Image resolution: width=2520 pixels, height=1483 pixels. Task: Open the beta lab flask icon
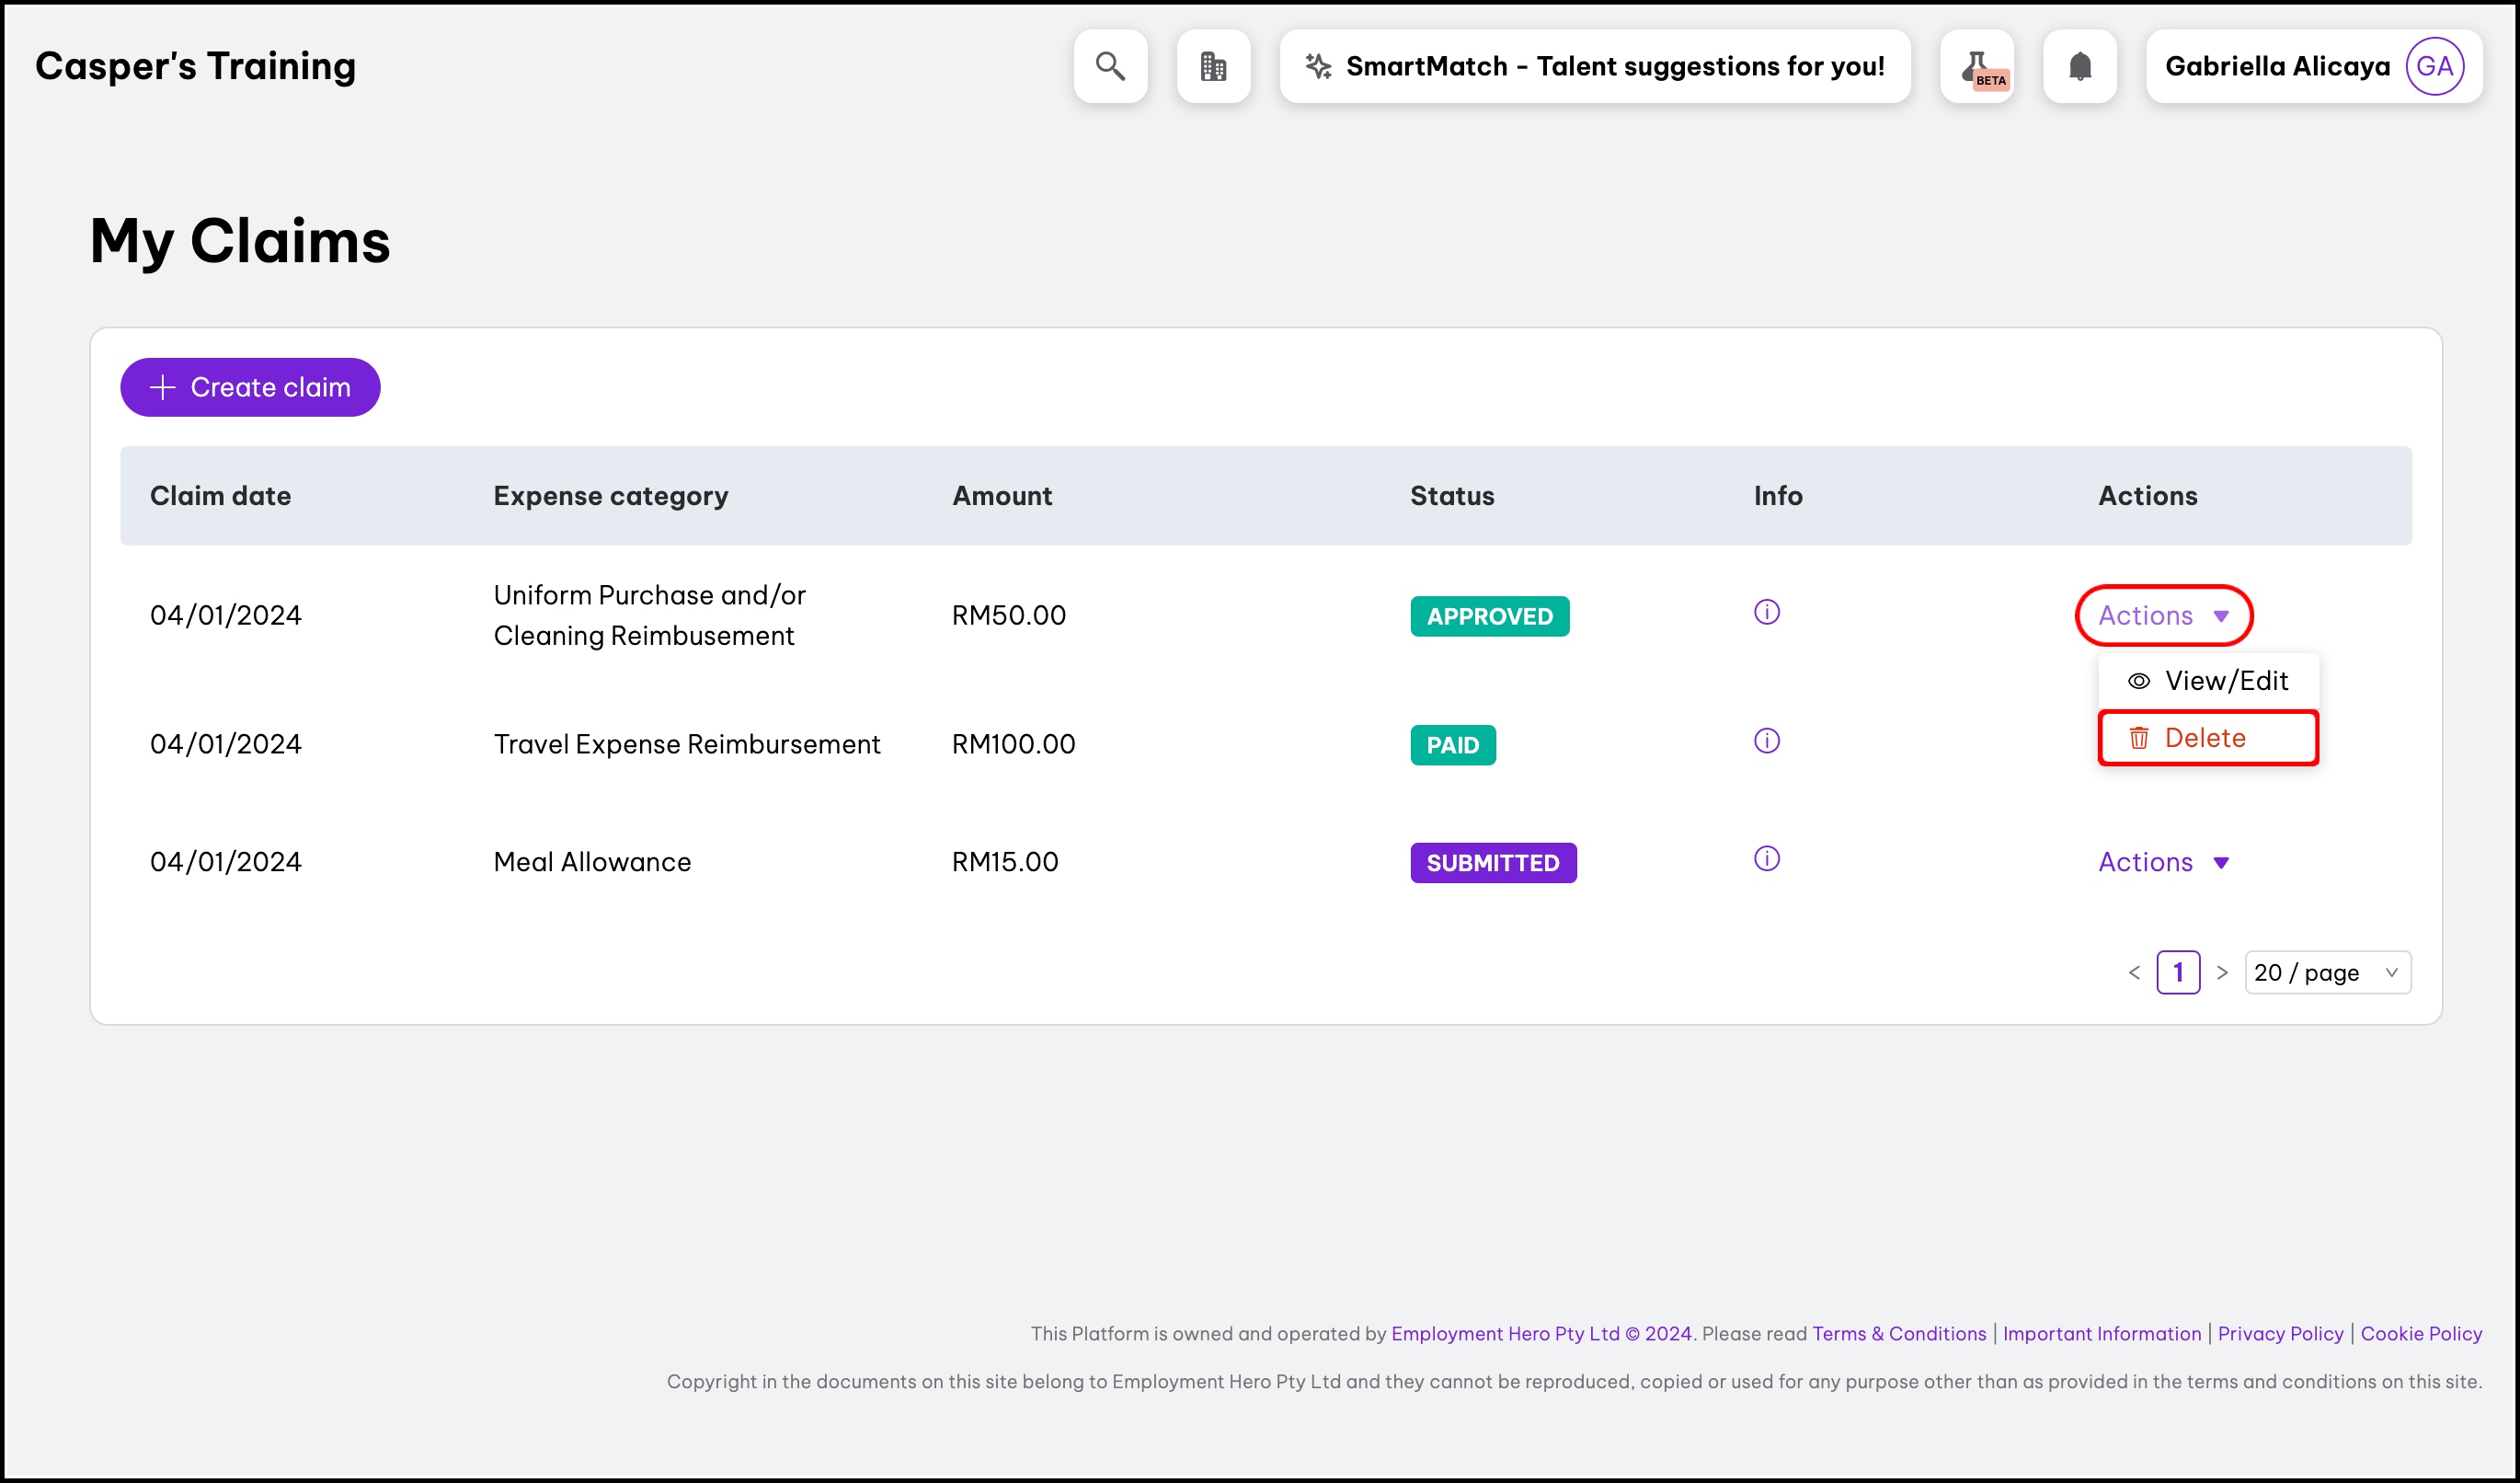coord(1977,66)
